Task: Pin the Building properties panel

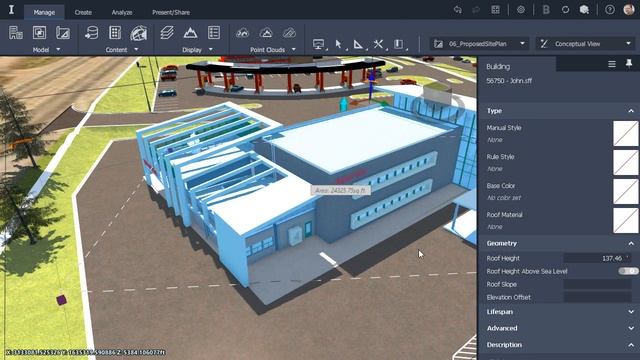Action: tap(629, 64)
